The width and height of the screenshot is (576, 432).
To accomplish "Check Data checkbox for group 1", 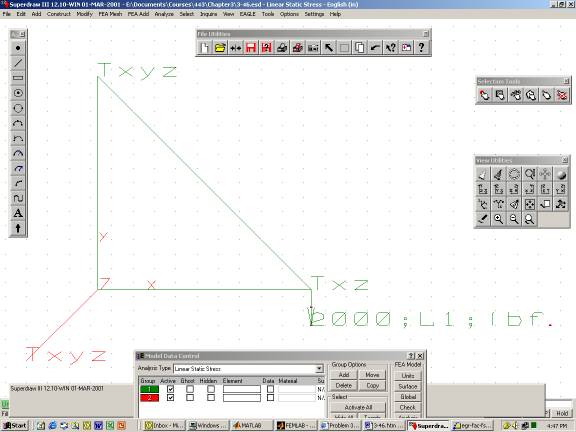I will click(x=270, y=389).
